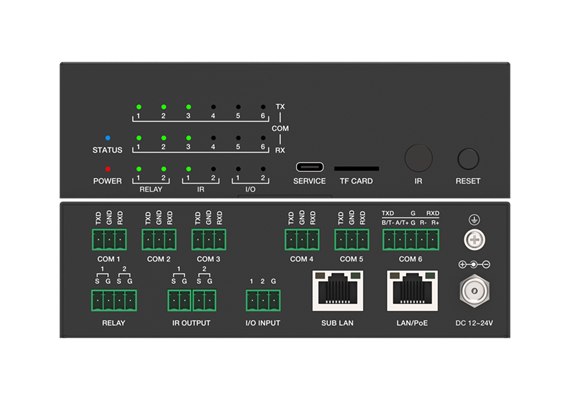The width and height of the screenshot is (570, 400).
Task: Click the round IR receiver window
Action: click(418, 158)
